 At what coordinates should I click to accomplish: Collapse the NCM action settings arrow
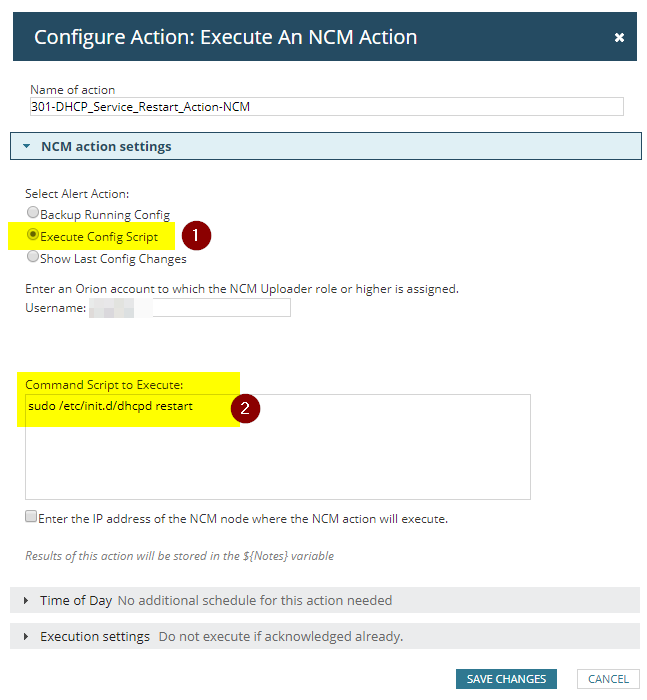(x=27, y=147)
